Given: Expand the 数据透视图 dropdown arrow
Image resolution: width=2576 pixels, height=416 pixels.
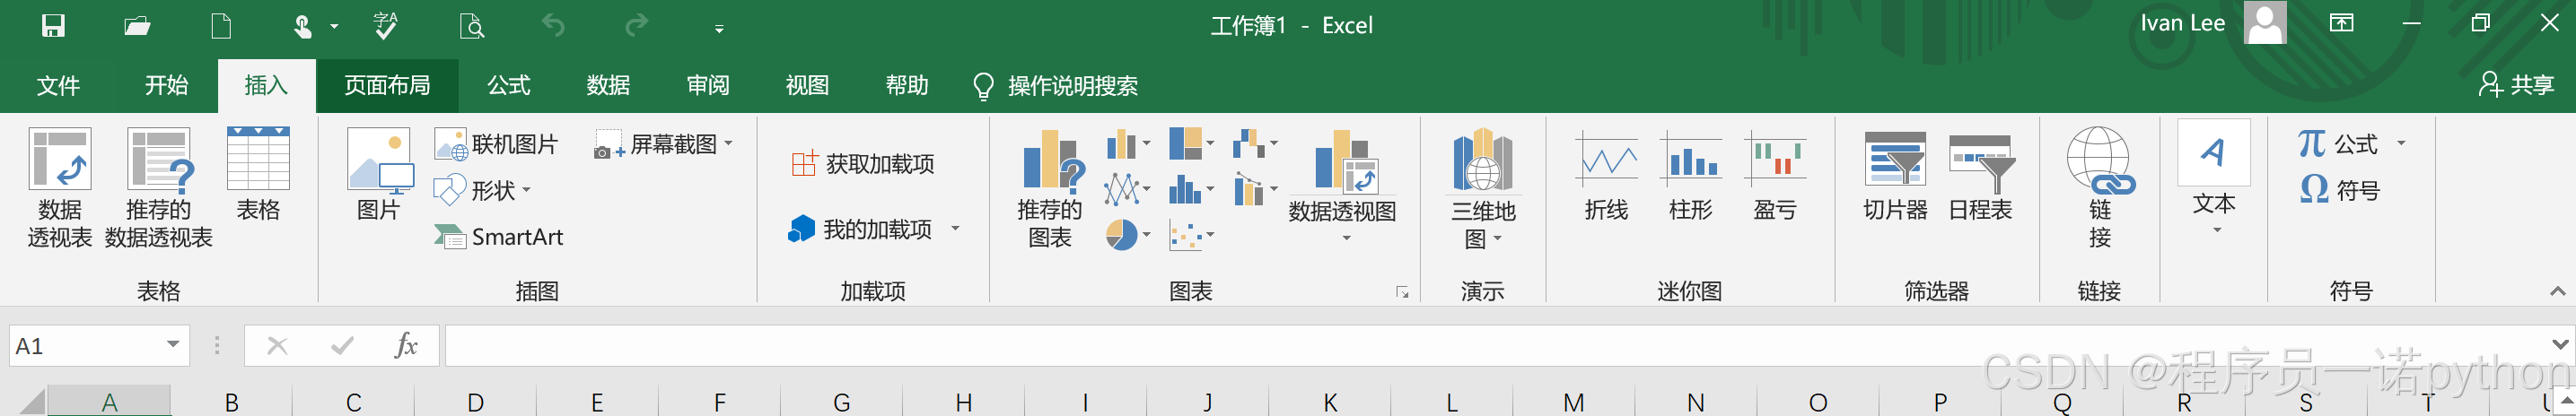Looking at the screenshot, I should [1346, 239].
